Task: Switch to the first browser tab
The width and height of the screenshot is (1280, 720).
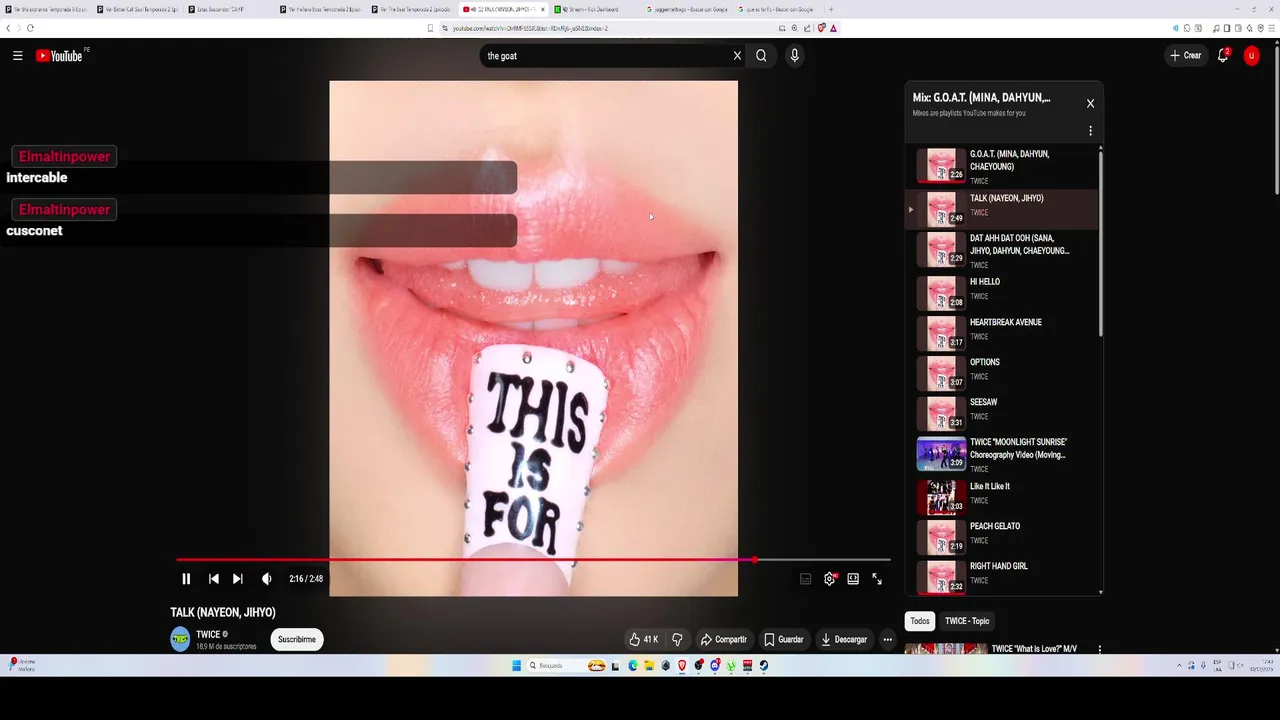Action: tap(48, 9)
